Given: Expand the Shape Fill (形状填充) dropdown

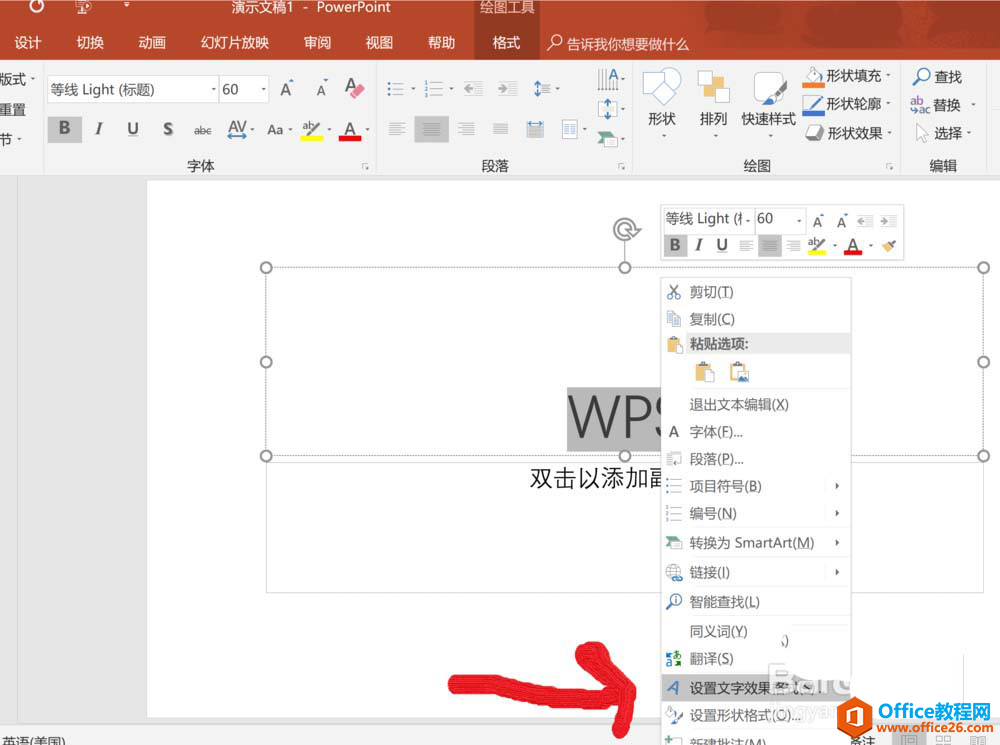Looking at the screenshot, I should point(890,76).
